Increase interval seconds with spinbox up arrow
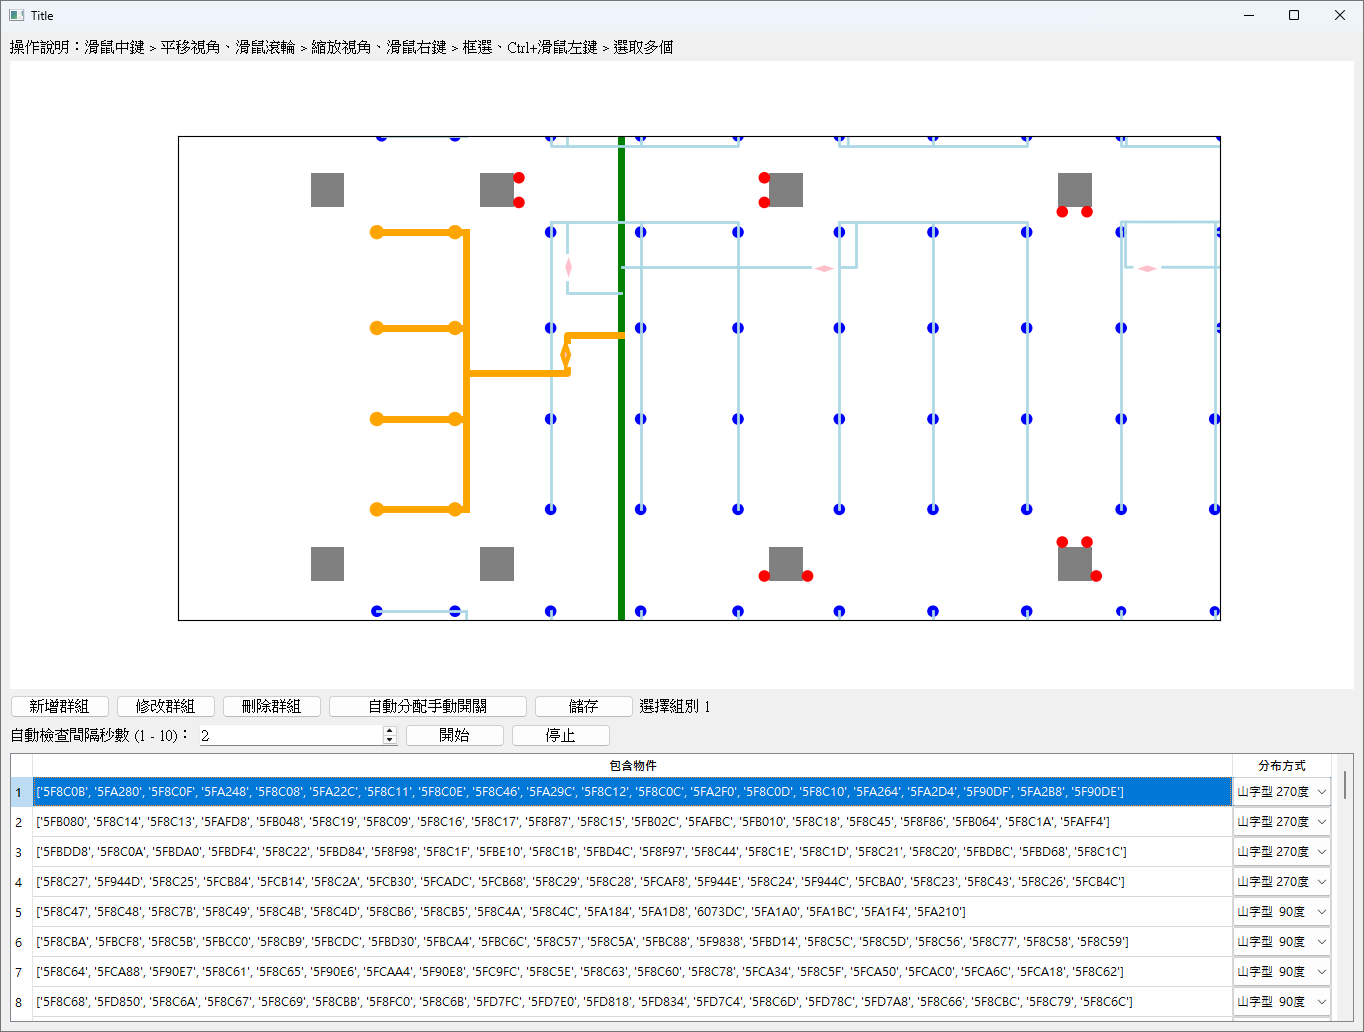 (x=390, y=730)
